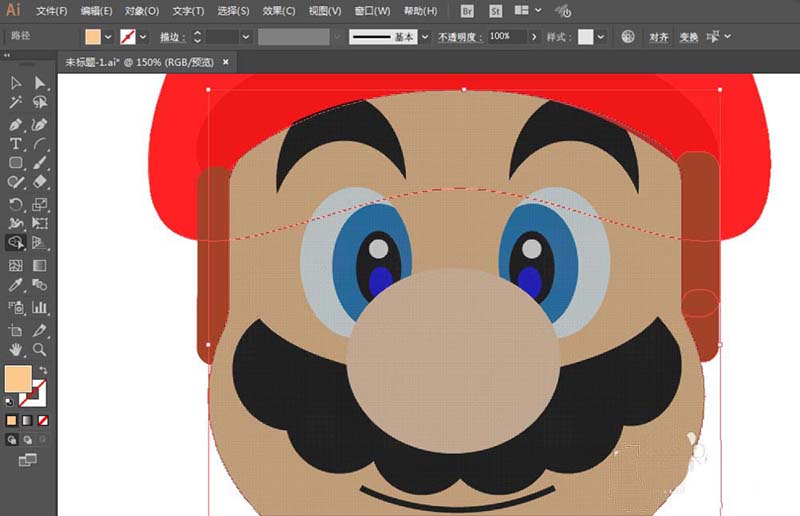This screenshot has height=516, width=800.
Task: Click the 不透明度 opacity label link
Action: click(x=459, y=37)
